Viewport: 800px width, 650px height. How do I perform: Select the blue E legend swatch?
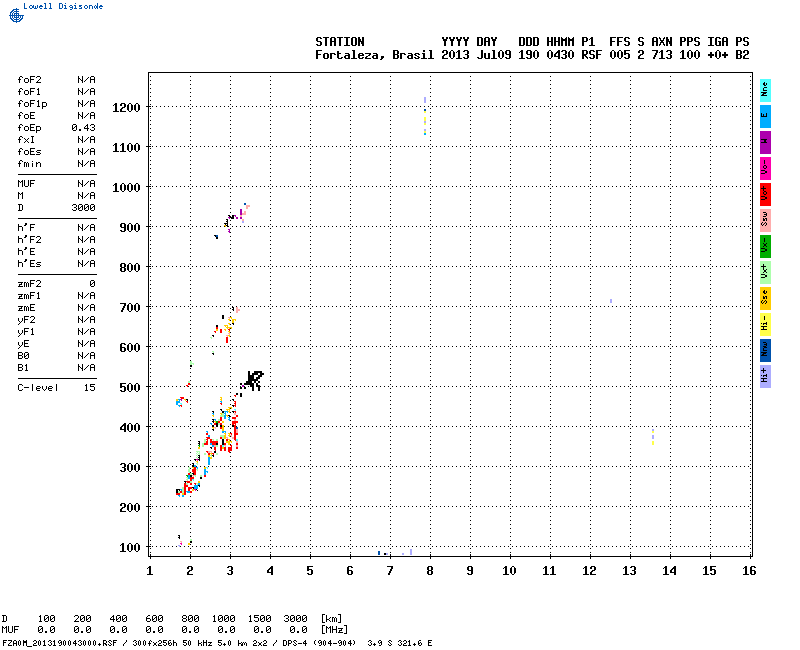[x=765, y=116]
